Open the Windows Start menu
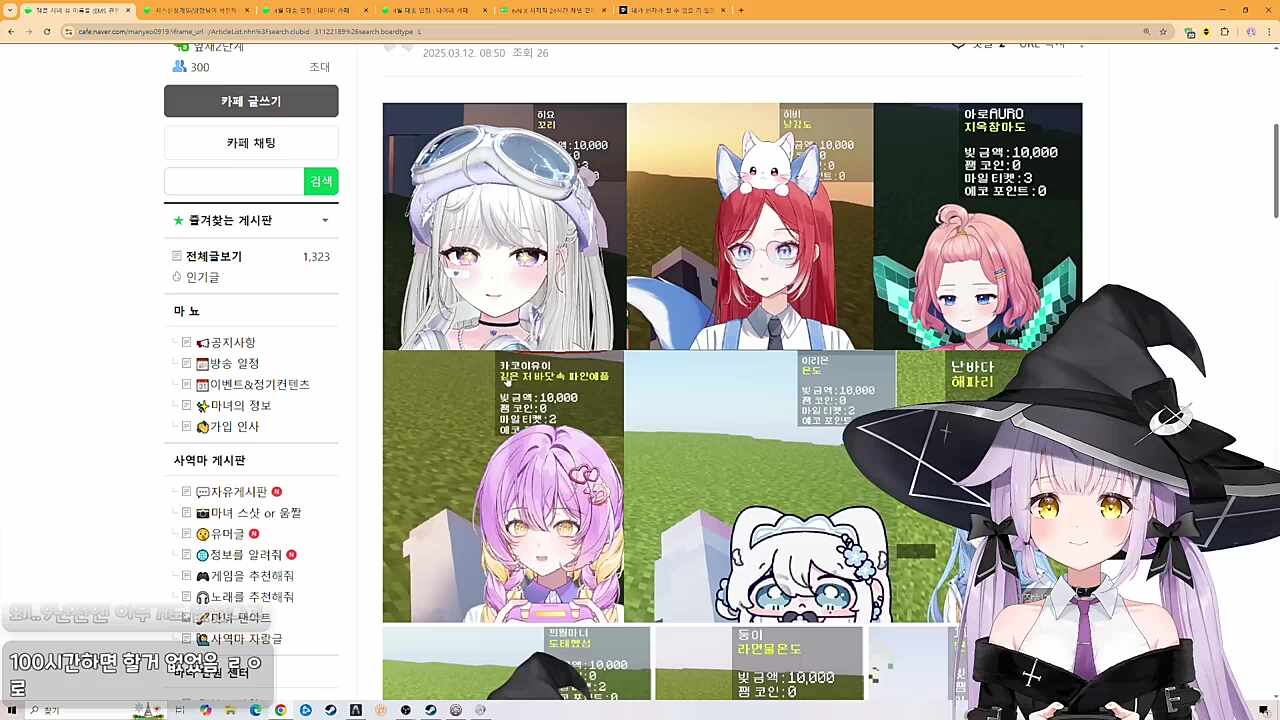The height and width of the screenshot is (720, 1280). 12,710
